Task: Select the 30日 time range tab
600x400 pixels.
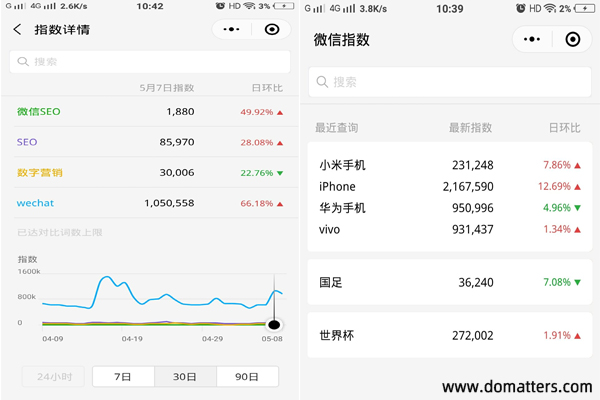Action: pyautogui.click(x=185, y=377)
